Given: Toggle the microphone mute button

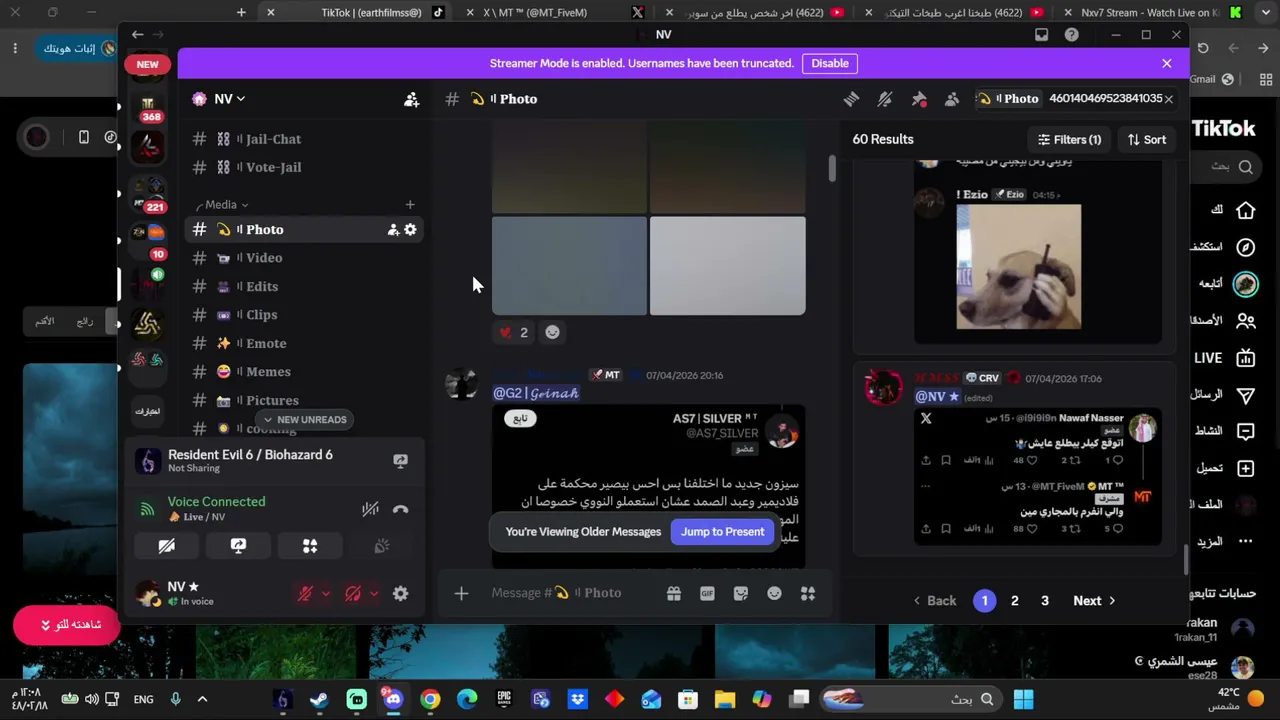Looking at the screenshot, I should (x=306, y=594).
